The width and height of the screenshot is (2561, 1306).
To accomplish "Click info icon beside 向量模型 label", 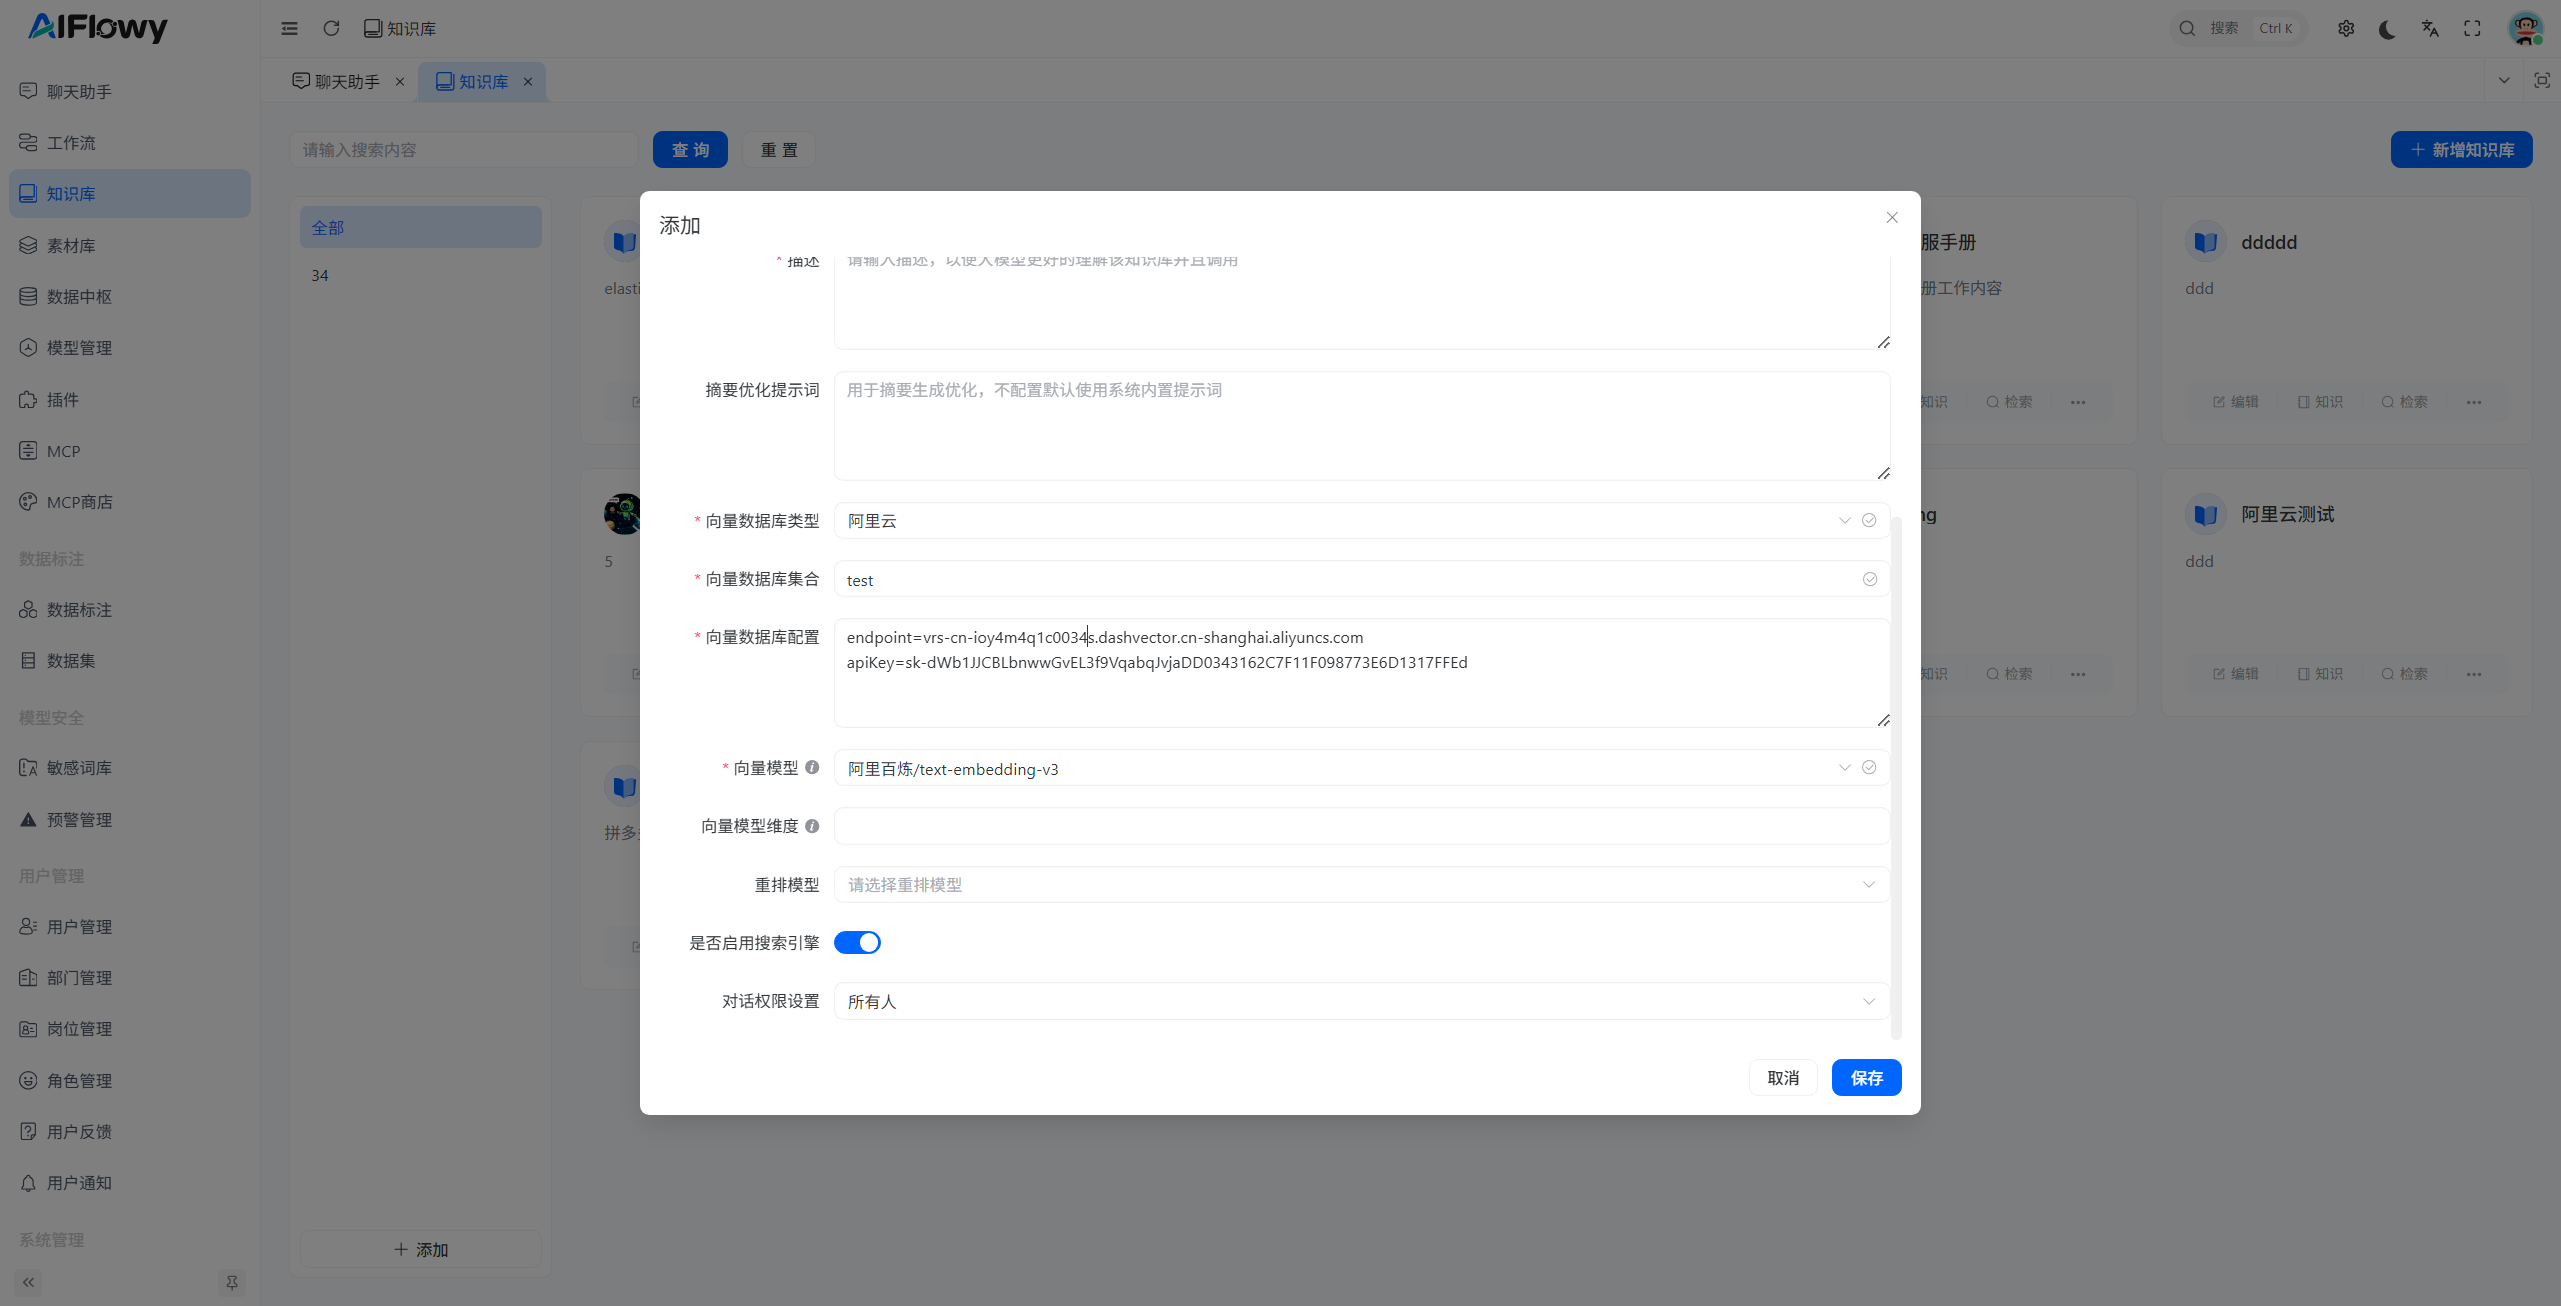I will point(812,768).
